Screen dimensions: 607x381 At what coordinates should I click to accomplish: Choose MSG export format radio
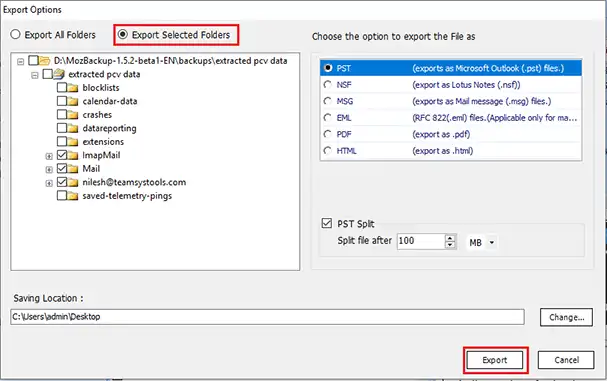pyautogui.click(x=328, y=101)
